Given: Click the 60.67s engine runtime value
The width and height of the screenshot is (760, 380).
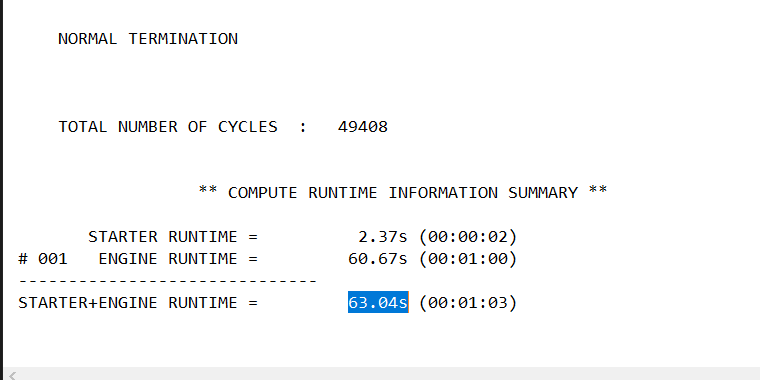Looking at the screenshot, I should pos(378,259).
